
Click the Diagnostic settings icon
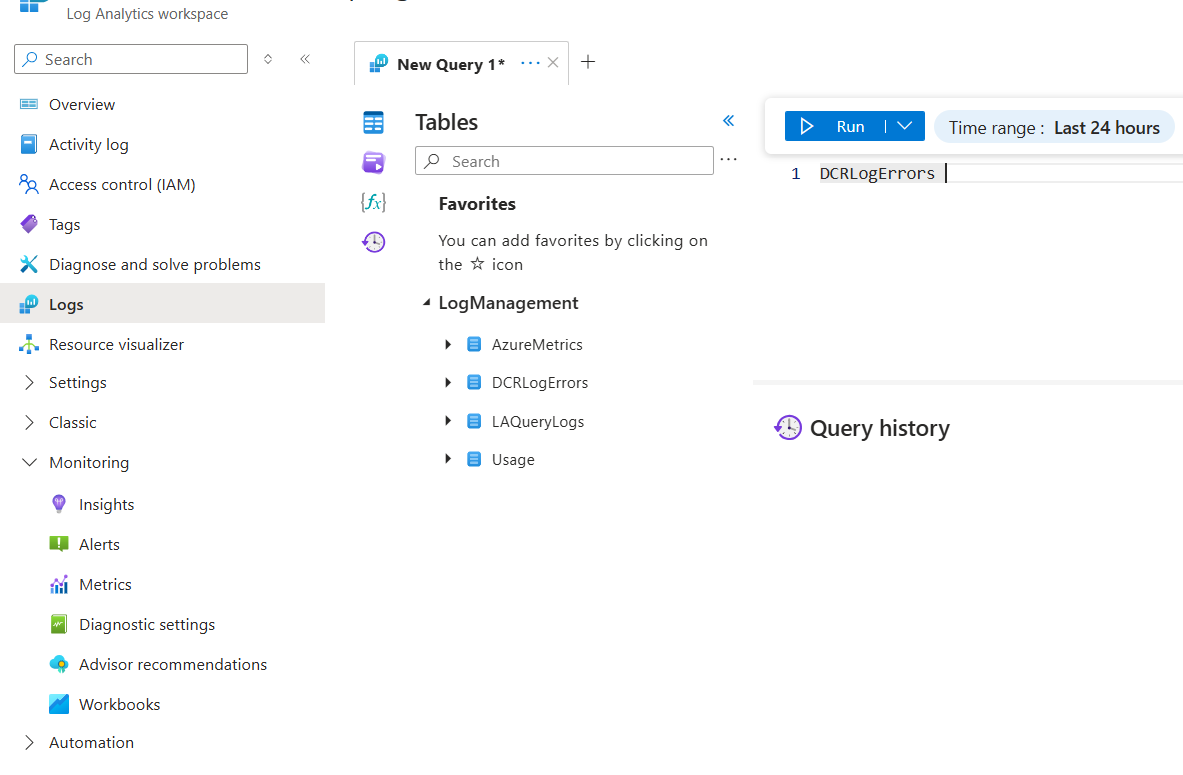[59, 624]
